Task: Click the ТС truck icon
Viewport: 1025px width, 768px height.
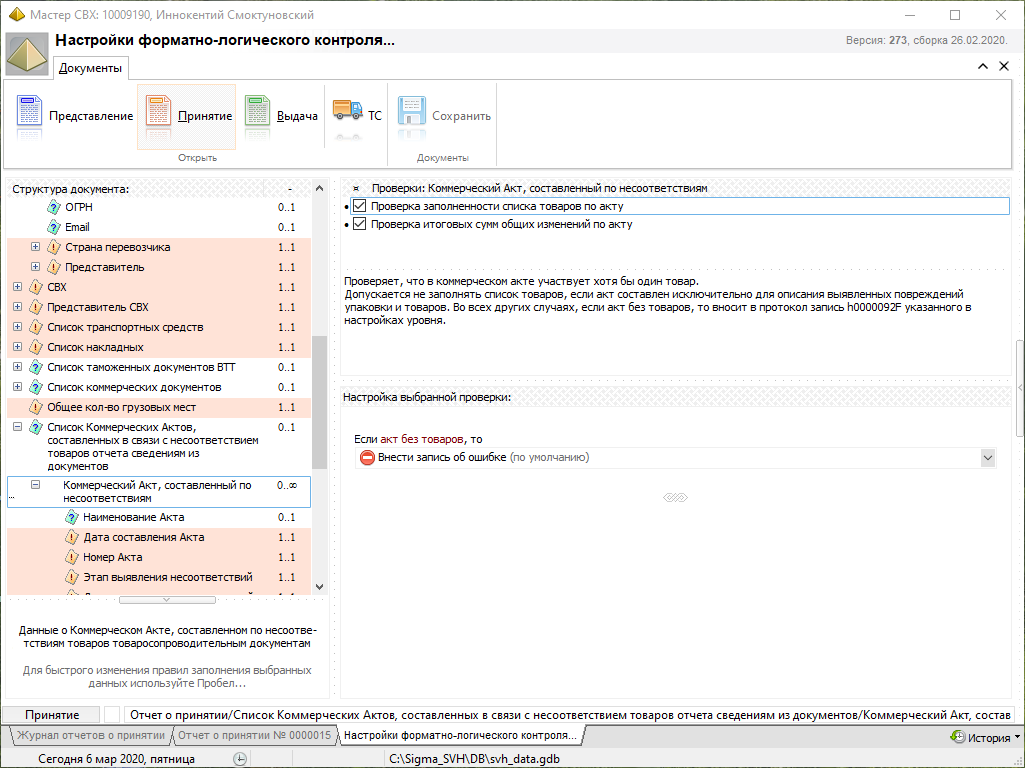Action: click(347, 111)
